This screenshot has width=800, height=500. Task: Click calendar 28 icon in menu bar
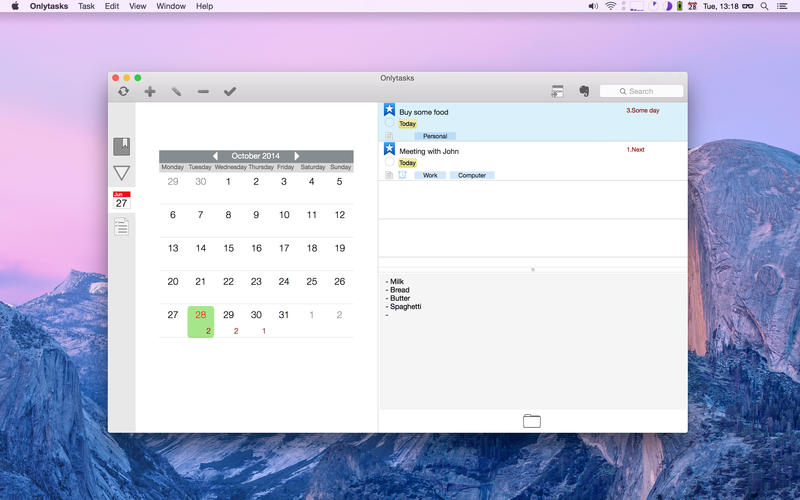692,6
